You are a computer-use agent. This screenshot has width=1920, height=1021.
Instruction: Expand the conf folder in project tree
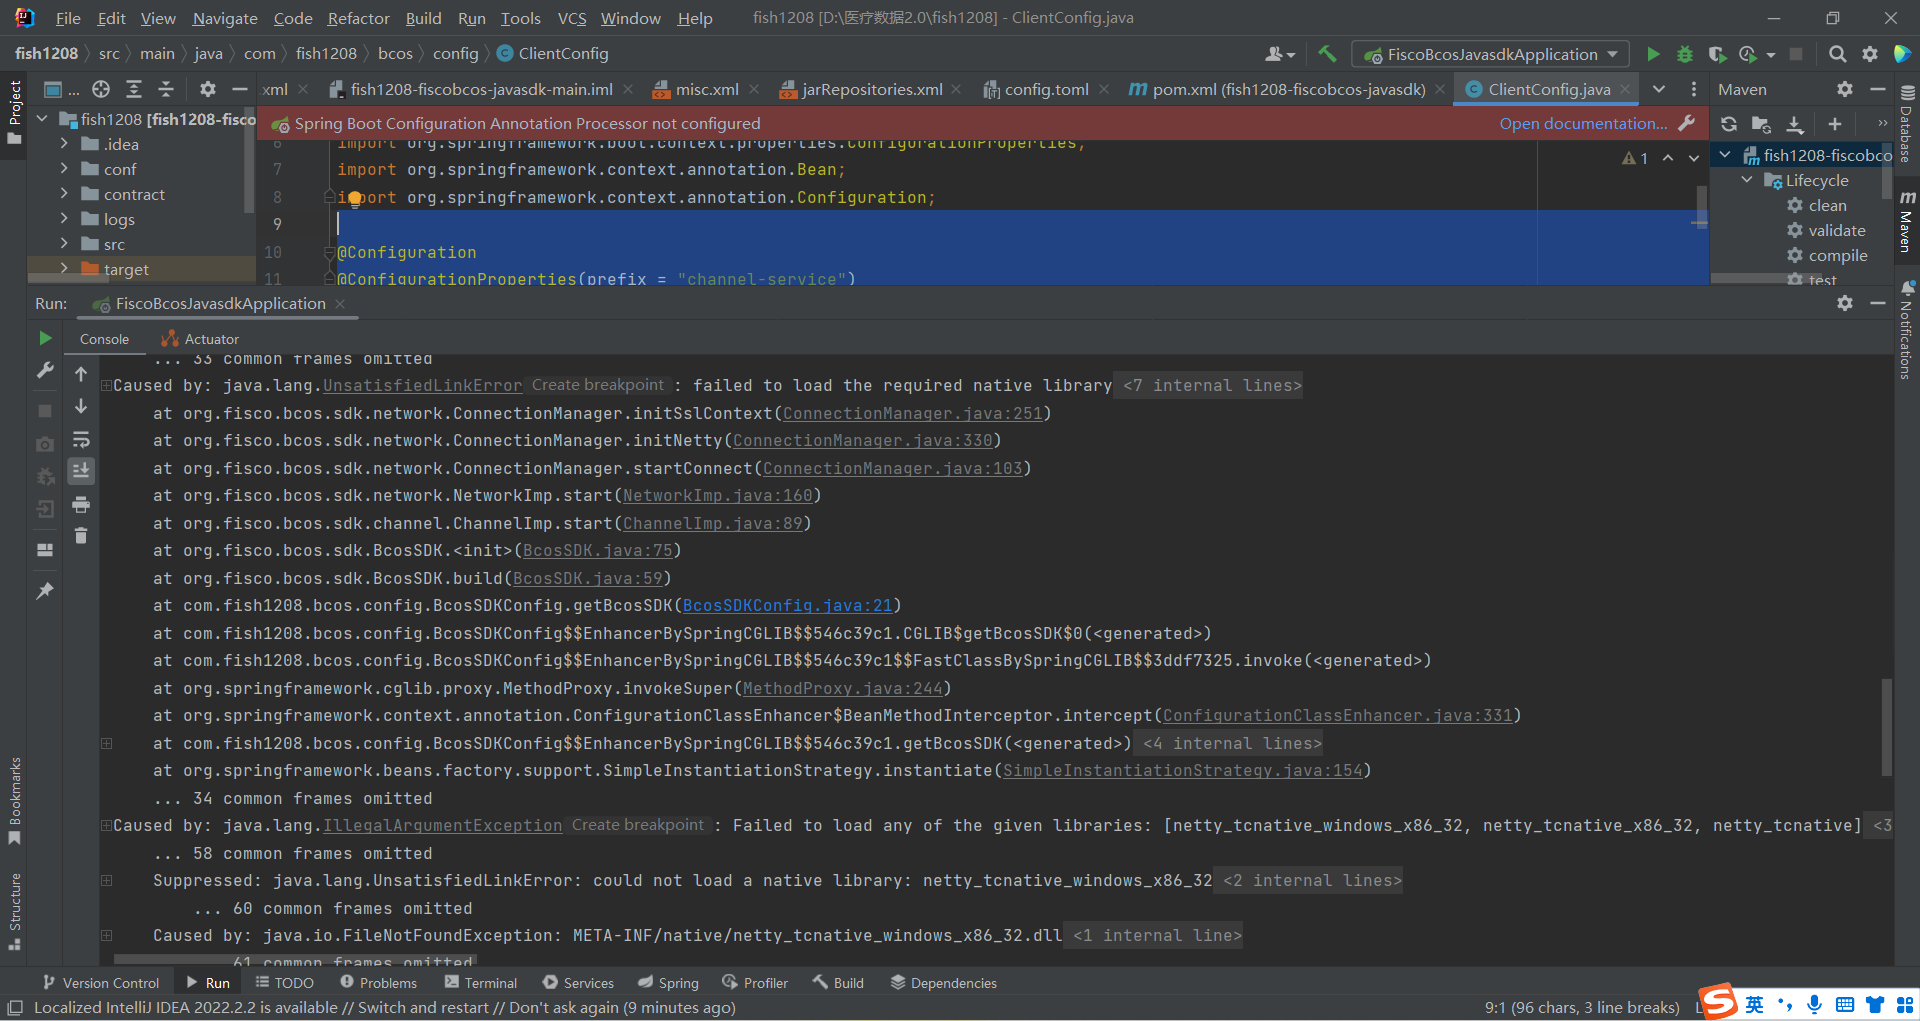64,169
